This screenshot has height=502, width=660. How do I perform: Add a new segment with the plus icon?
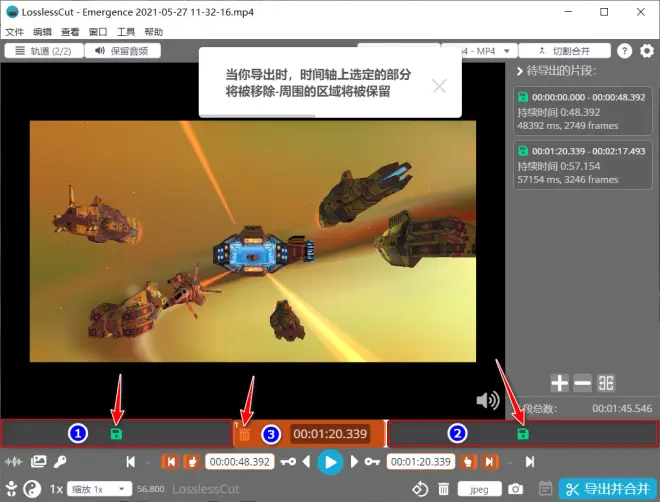559,383
